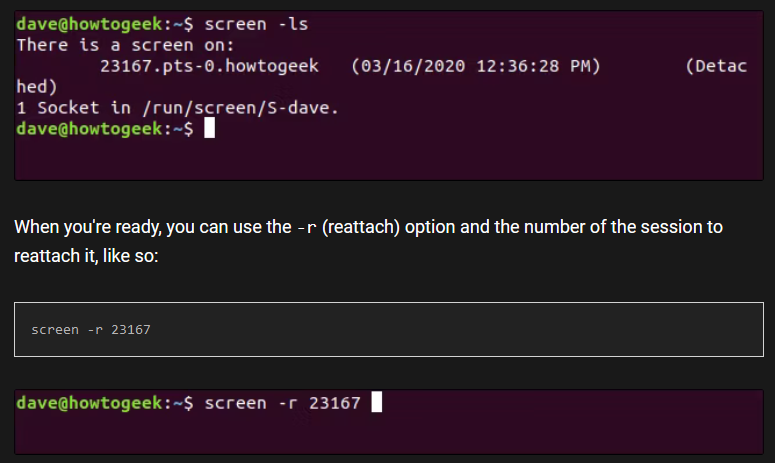
Task: Click the inline "-r" code in paragraph
Action: coord(307,227)
